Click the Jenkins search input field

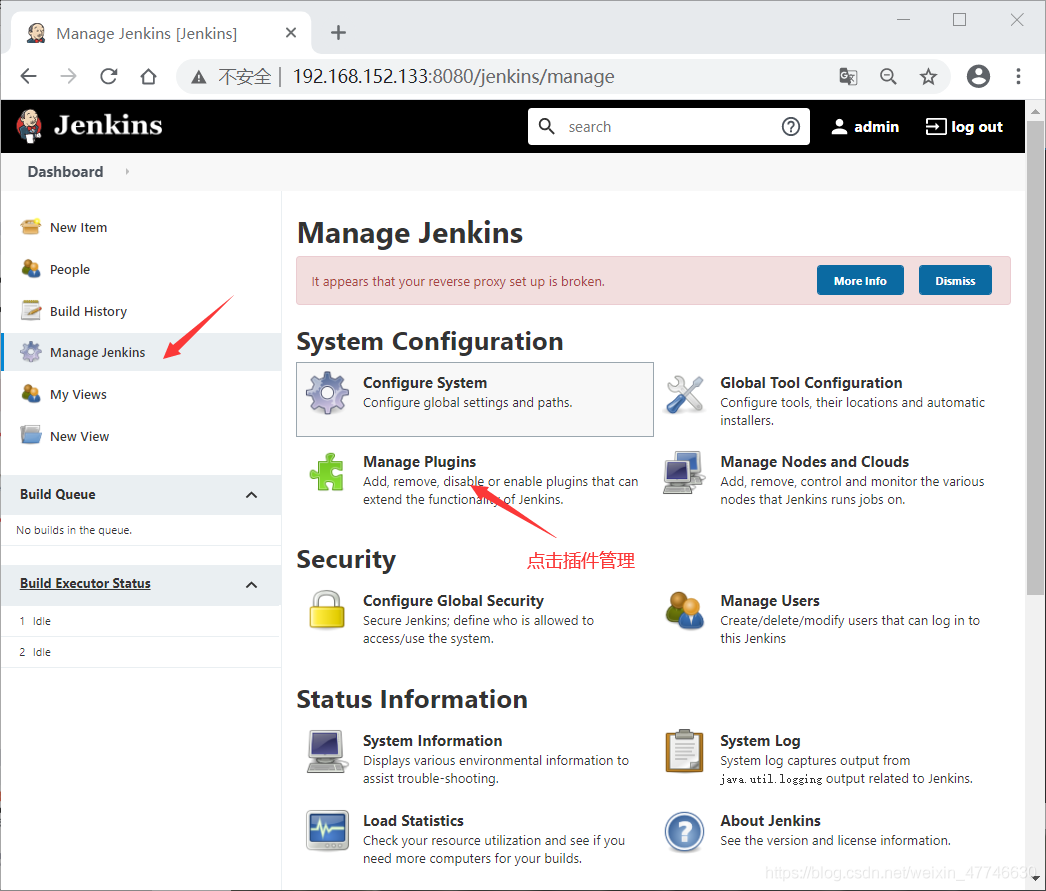tap(670, 127)
